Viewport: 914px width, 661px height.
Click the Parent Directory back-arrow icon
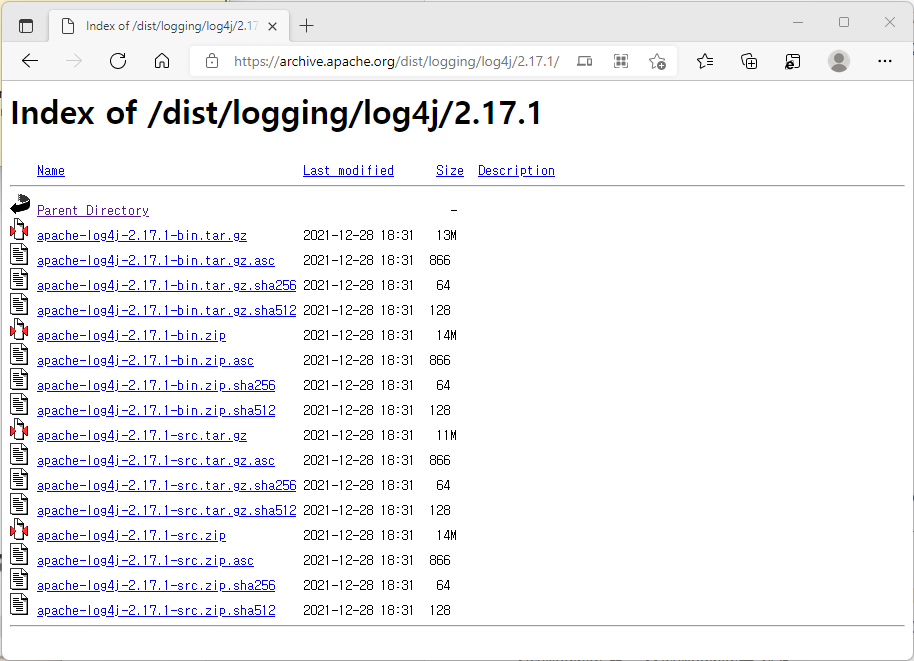[20, 204]
